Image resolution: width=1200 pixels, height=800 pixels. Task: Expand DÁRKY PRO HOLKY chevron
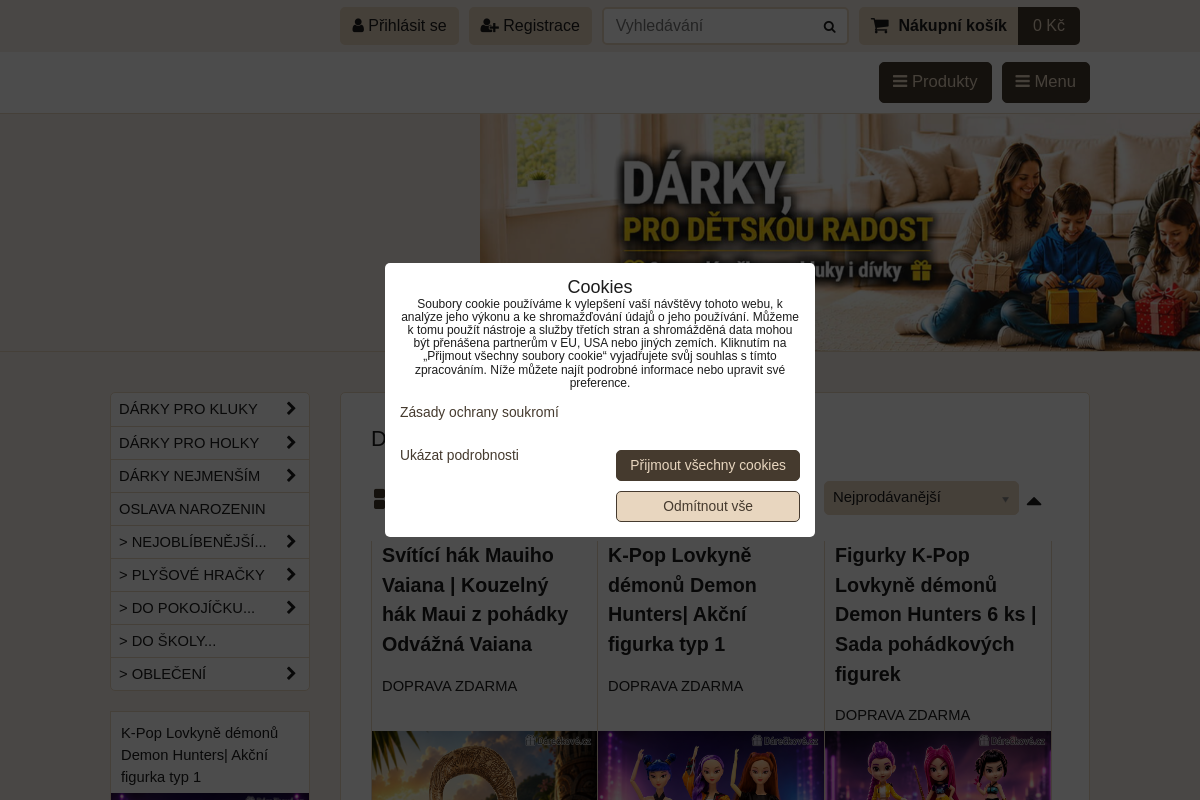click(x=291, y=442)
